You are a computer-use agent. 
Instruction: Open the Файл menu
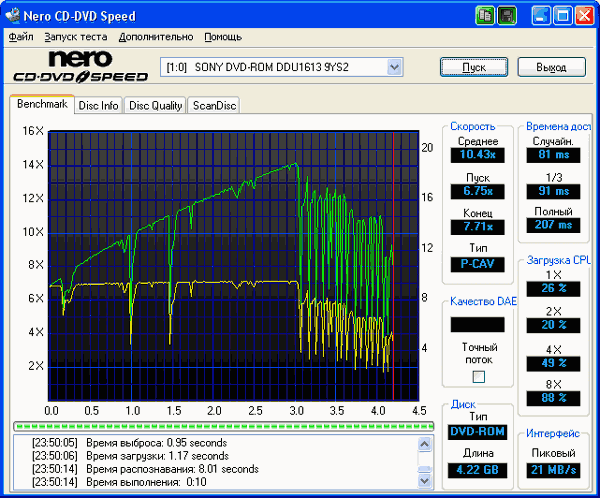pyautogui.click(x=21, y=37)
